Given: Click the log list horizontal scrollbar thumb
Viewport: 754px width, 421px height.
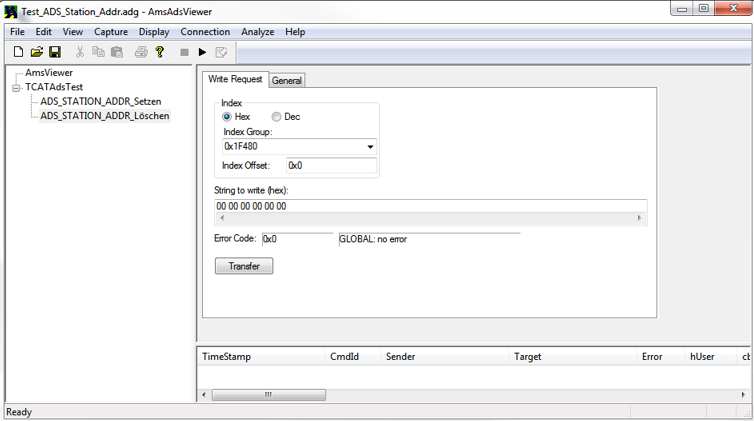Looking at the screenshot, I should [268, 395].
